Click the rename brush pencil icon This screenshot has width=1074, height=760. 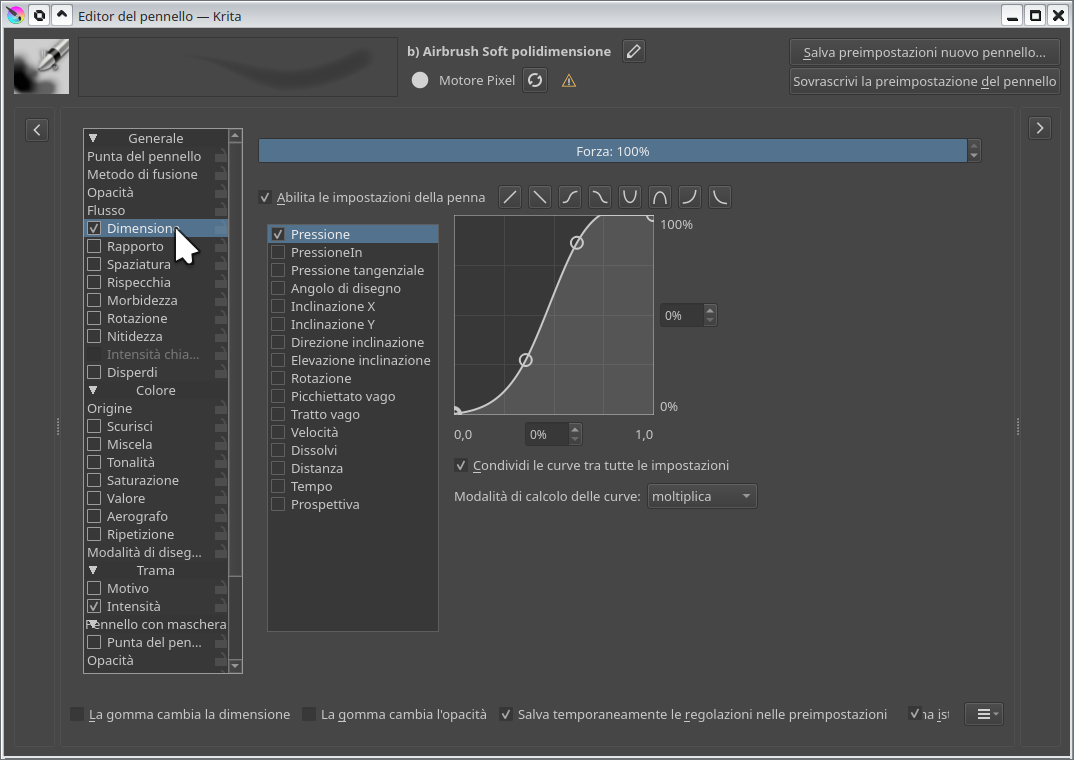634,51
